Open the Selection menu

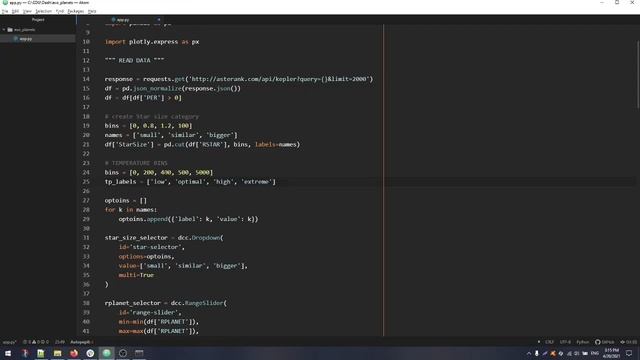43,11
